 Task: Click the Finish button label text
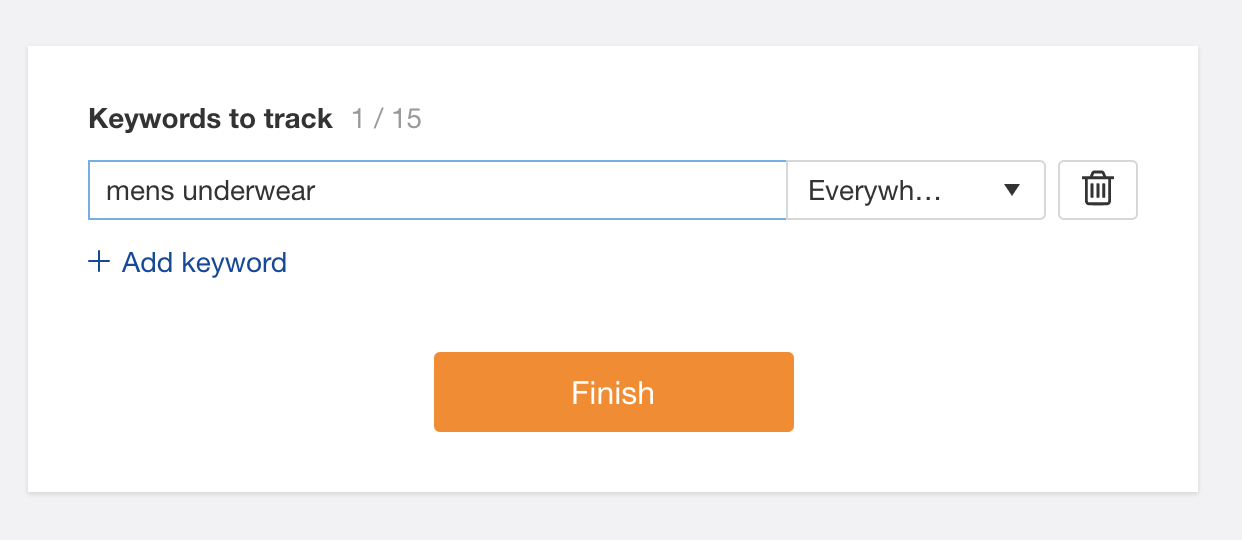tap(613, 392)
